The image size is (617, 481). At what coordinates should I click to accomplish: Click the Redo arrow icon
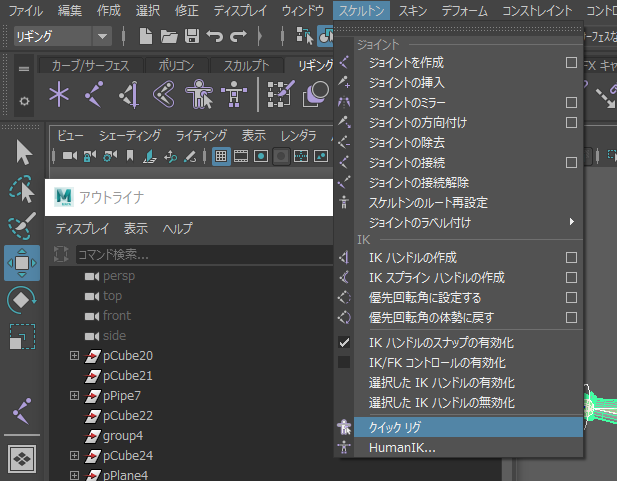[238, 36]
